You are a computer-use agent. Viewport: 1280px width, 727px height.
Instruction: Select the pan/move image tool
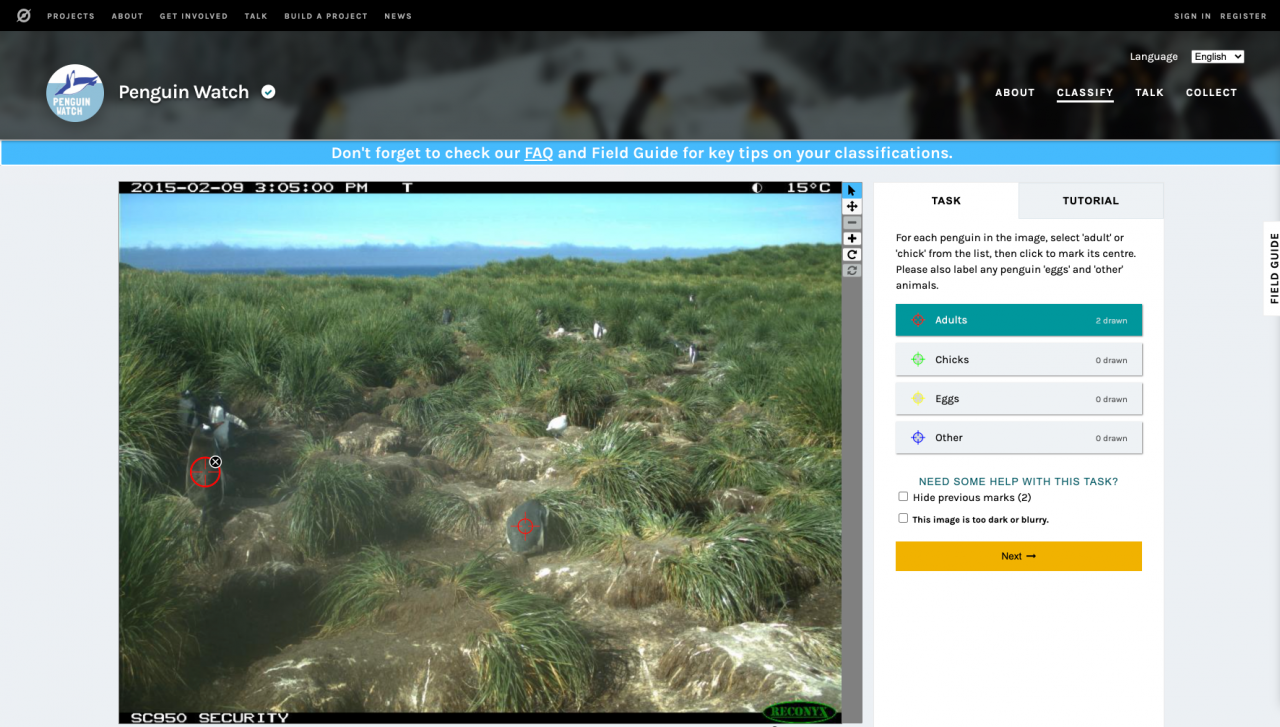coord(852,206)
